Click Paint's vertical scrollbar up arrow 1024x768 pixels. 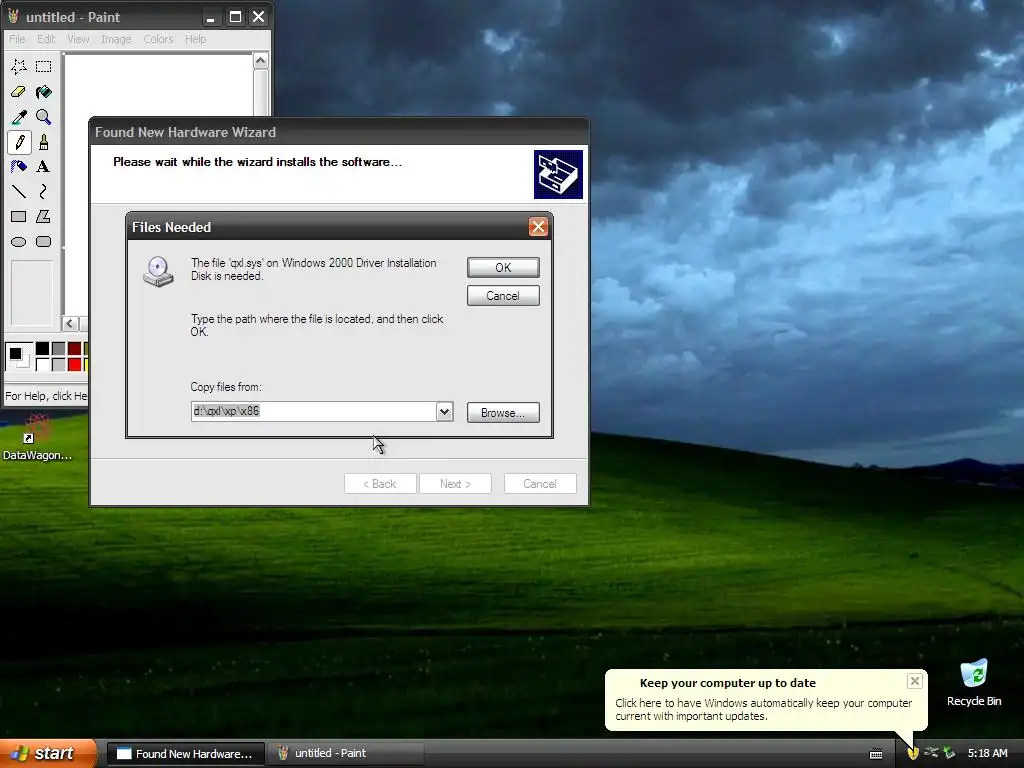261,61
